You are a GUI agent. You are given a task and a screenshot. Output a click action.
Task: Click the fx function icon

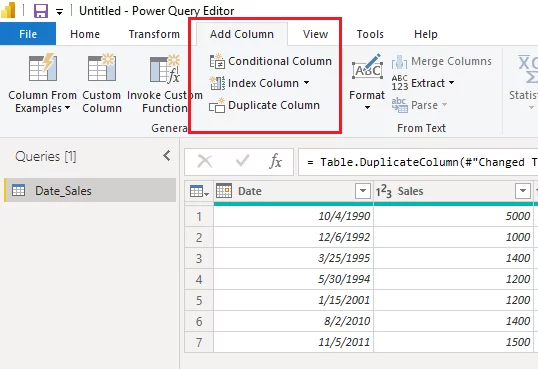point(276,161)
